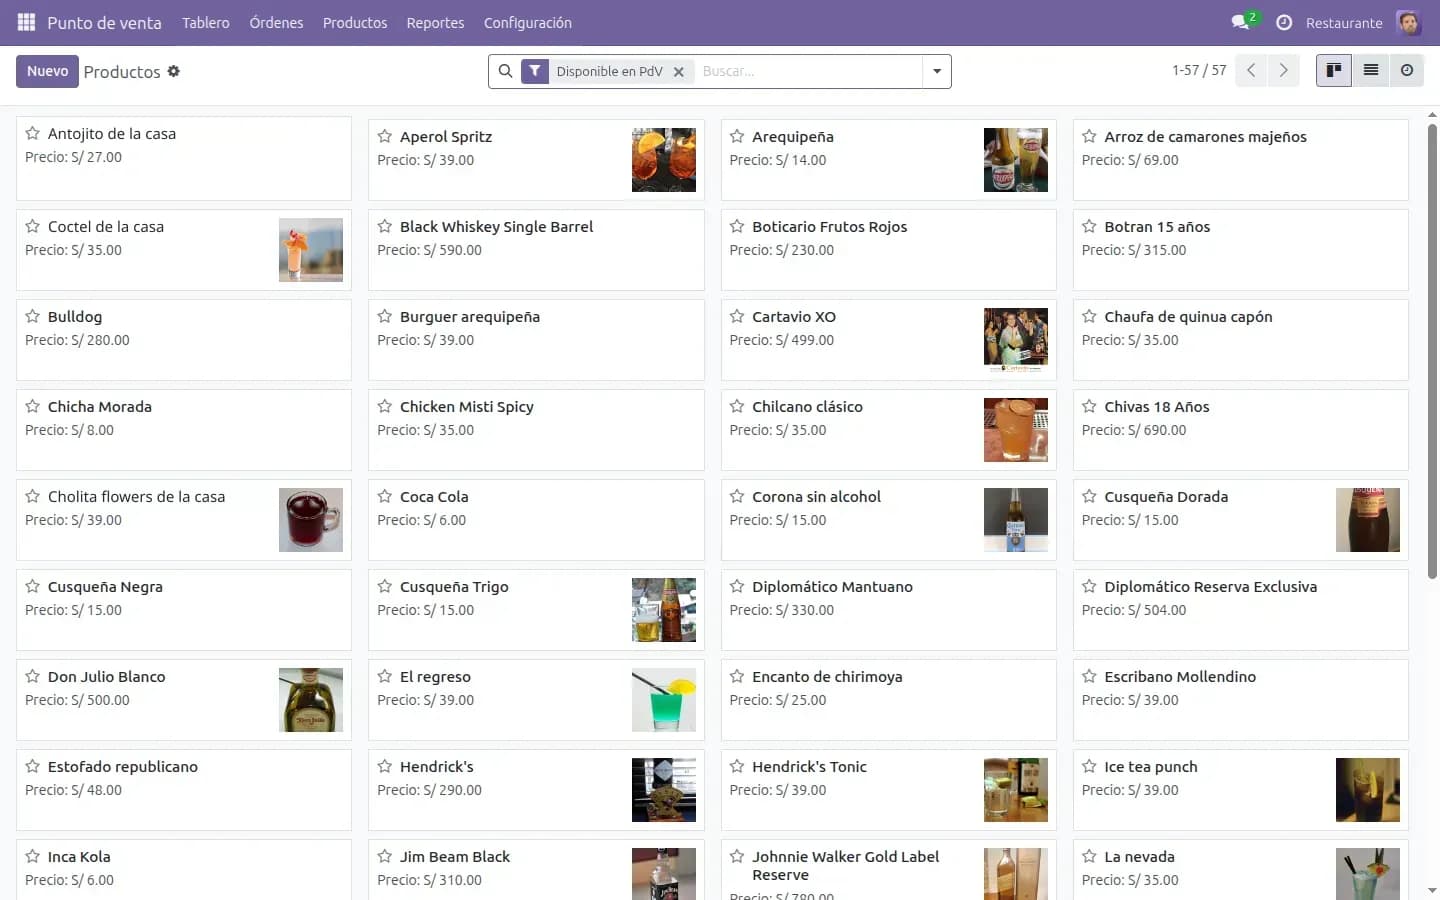
Task: Open the Cartavio XO product image
Action: pyautogui.click(x=1016, y=340)
